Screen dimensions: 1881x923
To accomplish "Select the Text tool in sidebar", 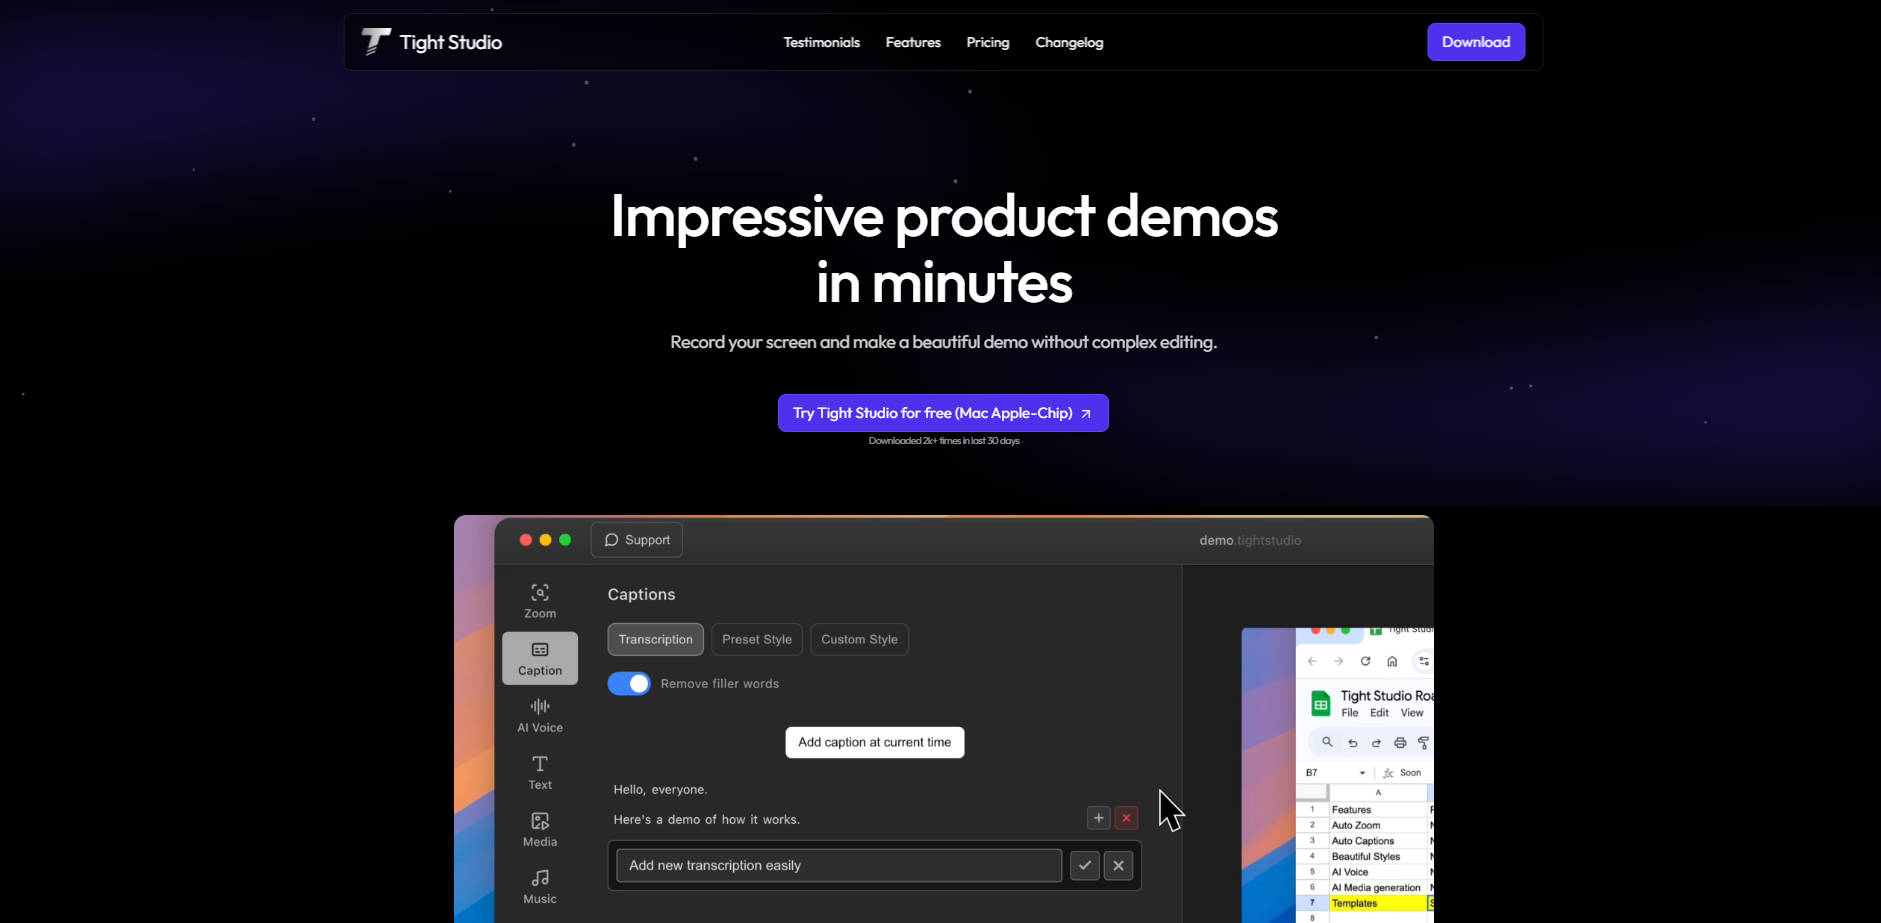I will [540, 772].
